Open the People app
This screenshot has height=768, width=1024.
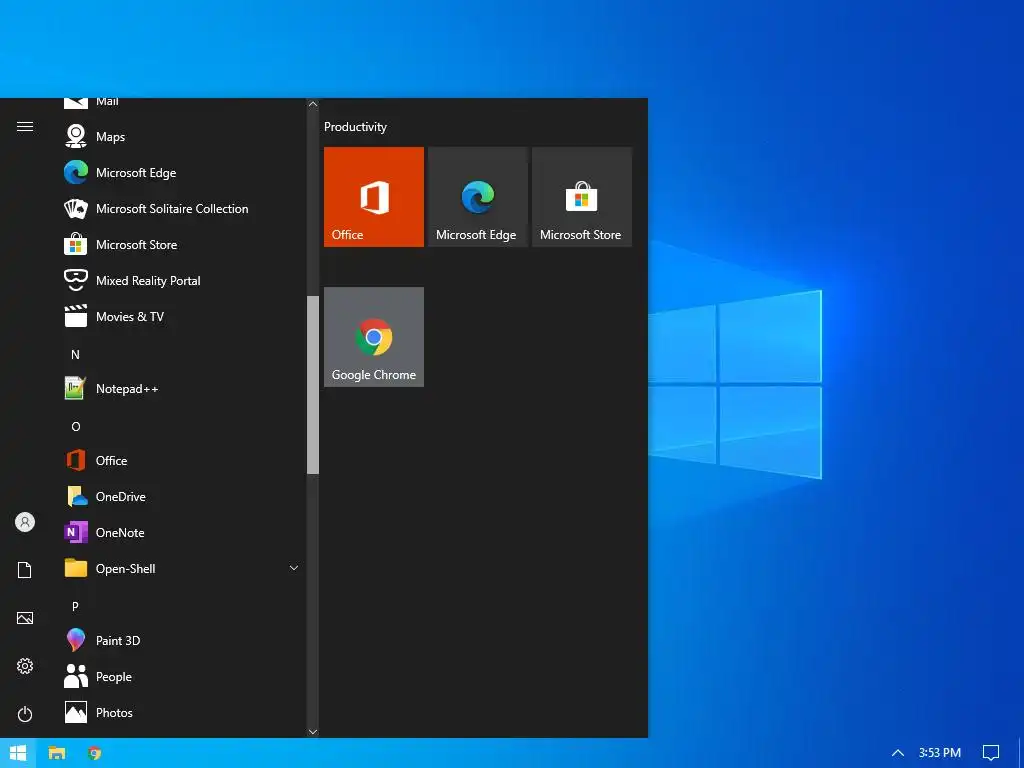click(183, 677)
